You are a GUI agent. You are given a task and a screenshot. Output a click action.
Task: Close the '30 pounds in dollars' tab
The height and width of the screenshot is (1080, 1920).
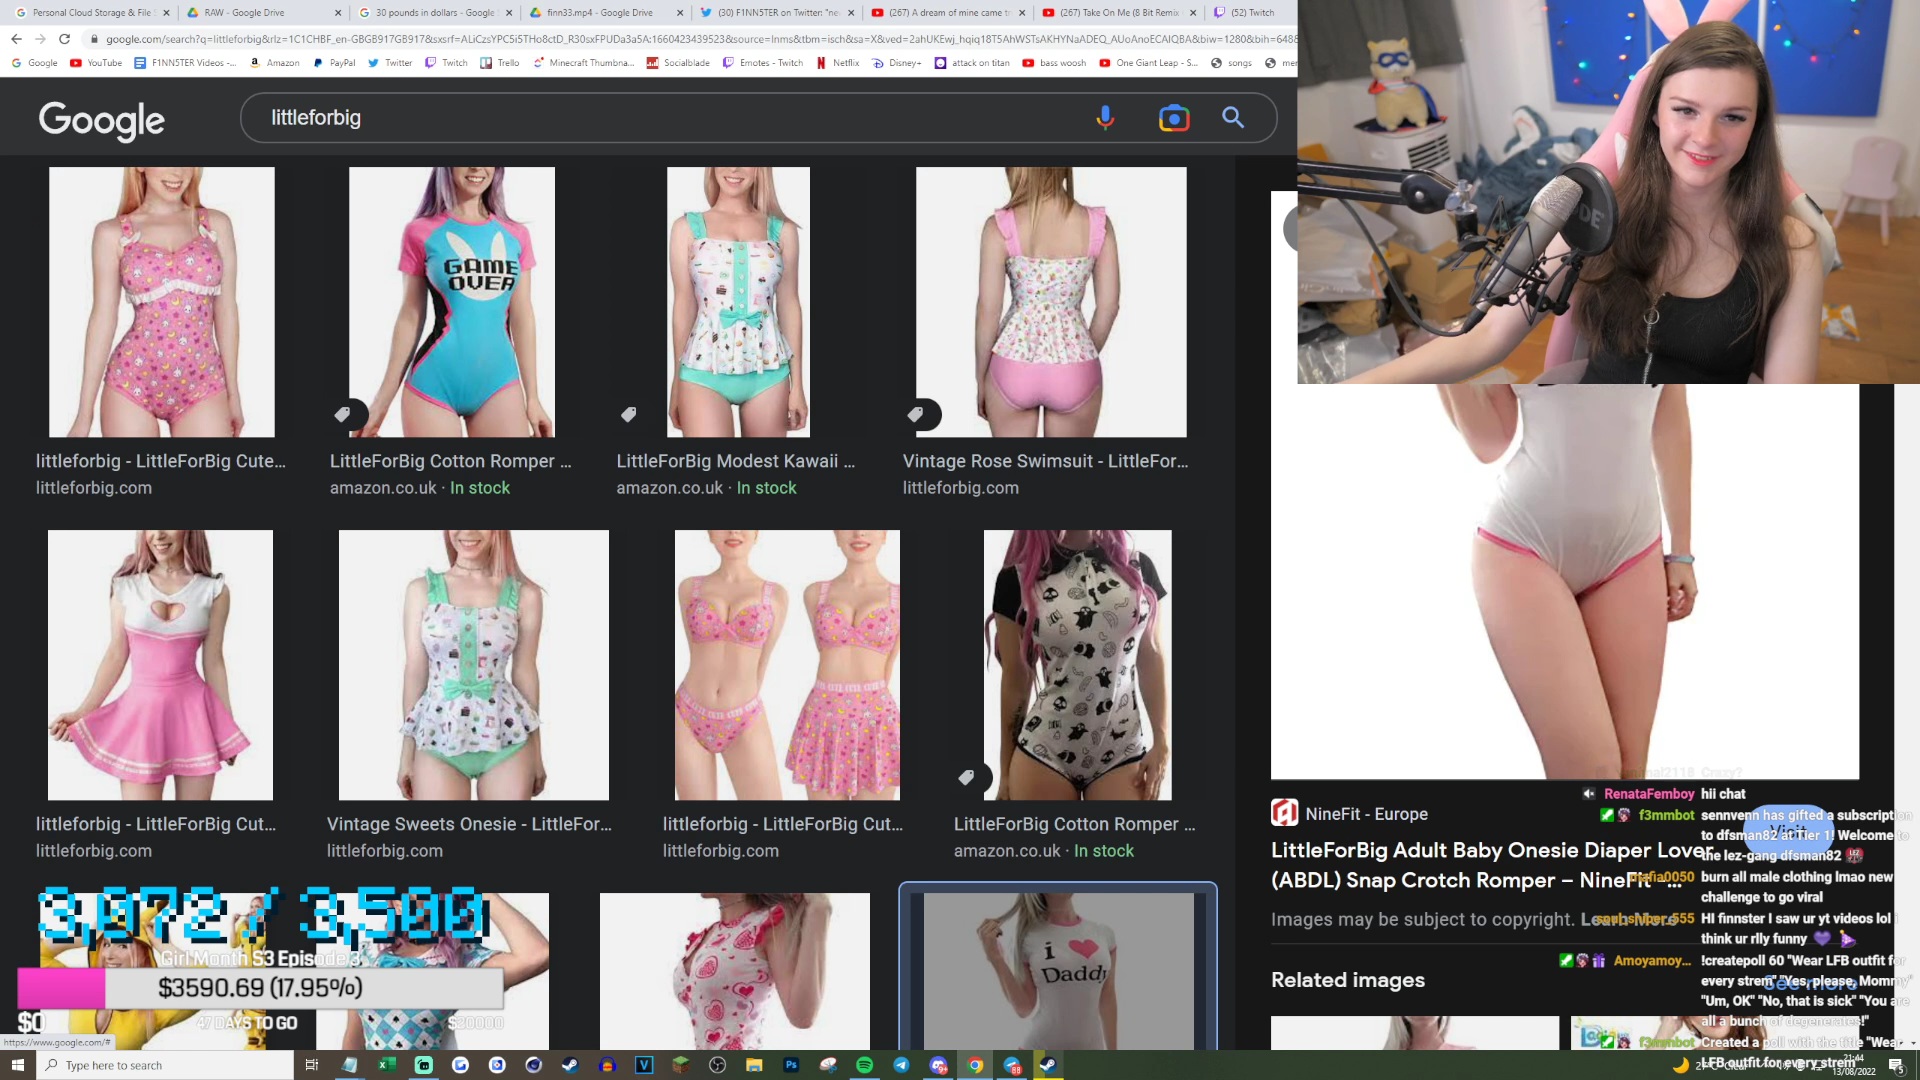(509, 13)
